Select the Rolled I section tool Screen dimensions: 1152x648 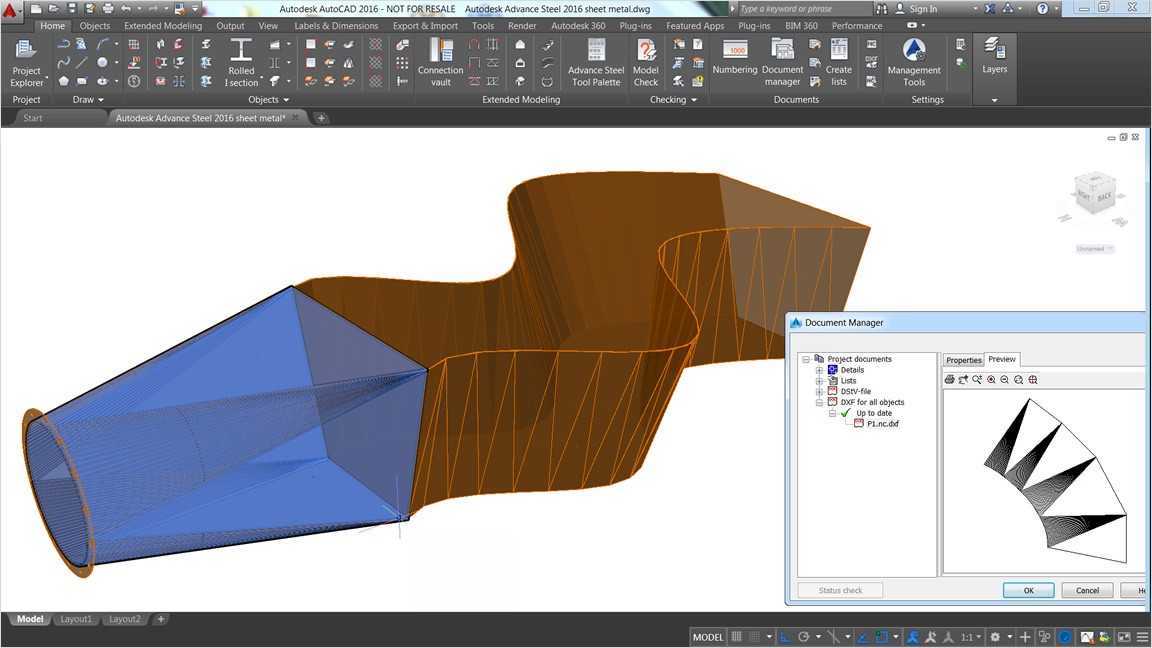pyautogui.click(x=241, y=63)
